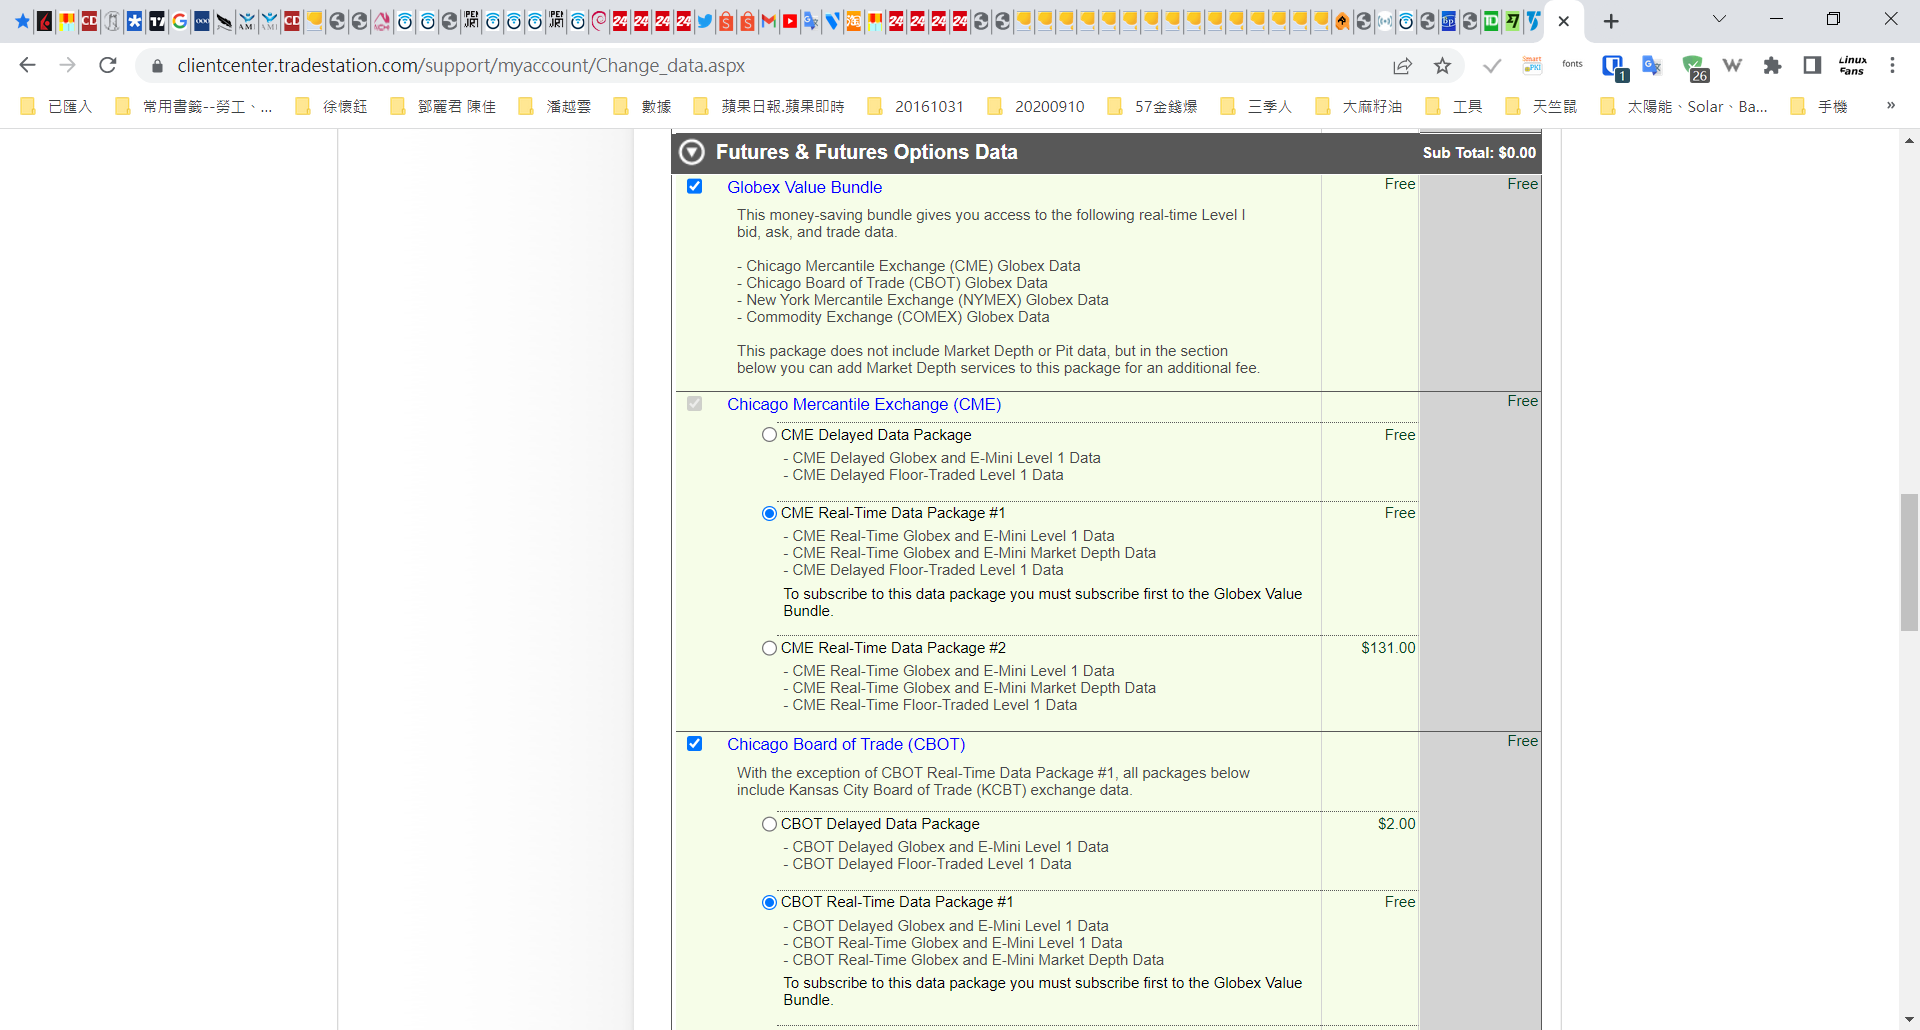Open the 徐懷鈺 bookmark folder
Screen dimensions: 1920x1030
[332, 107]
